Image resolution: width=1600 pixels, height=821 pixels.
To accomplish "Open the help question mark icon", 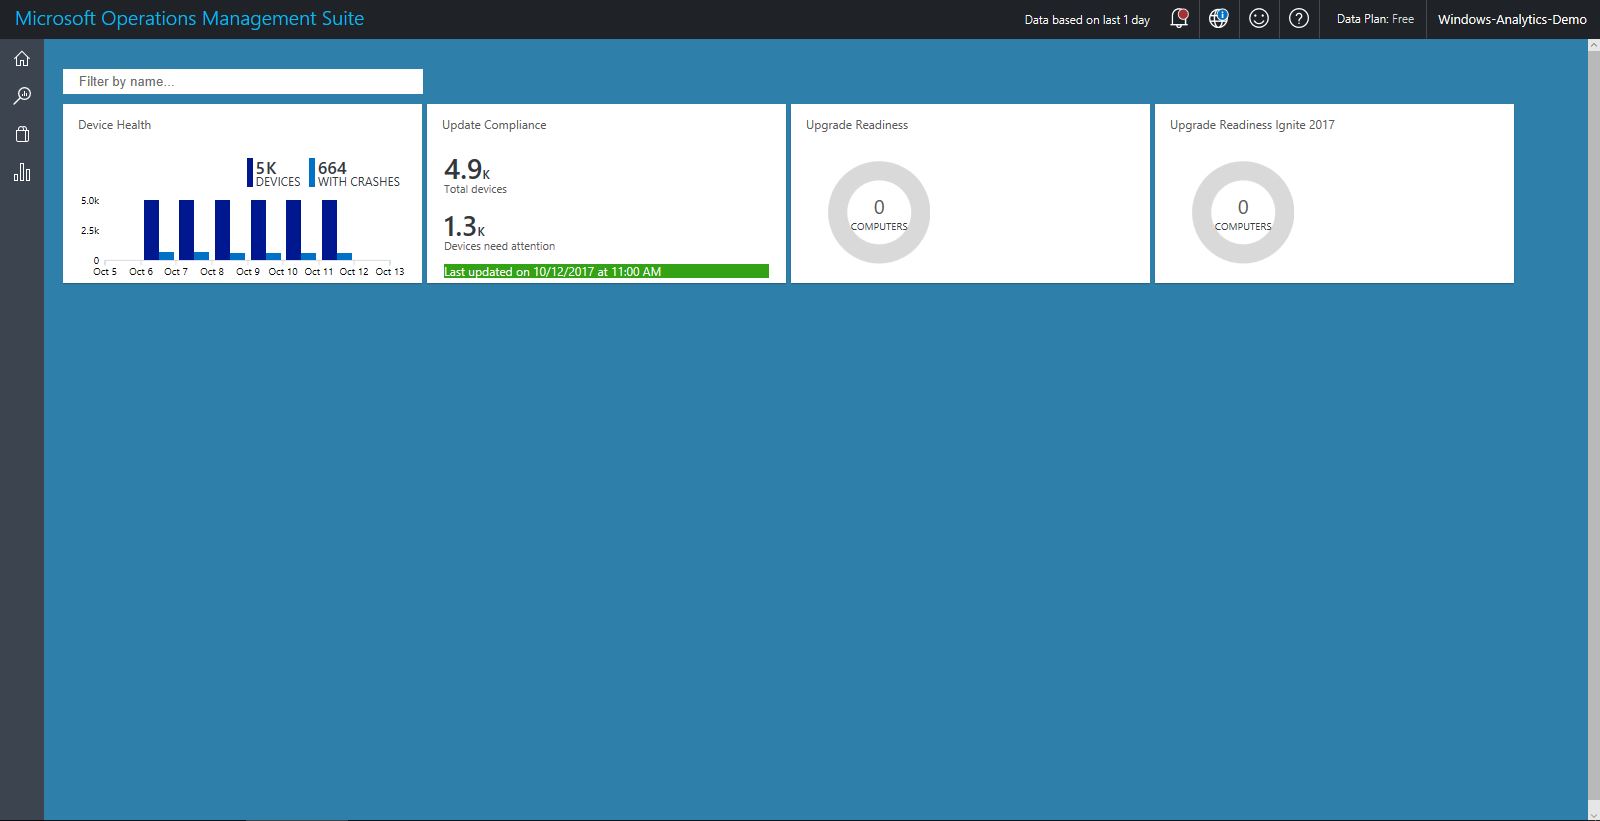I will click(x=1299, y=19).
